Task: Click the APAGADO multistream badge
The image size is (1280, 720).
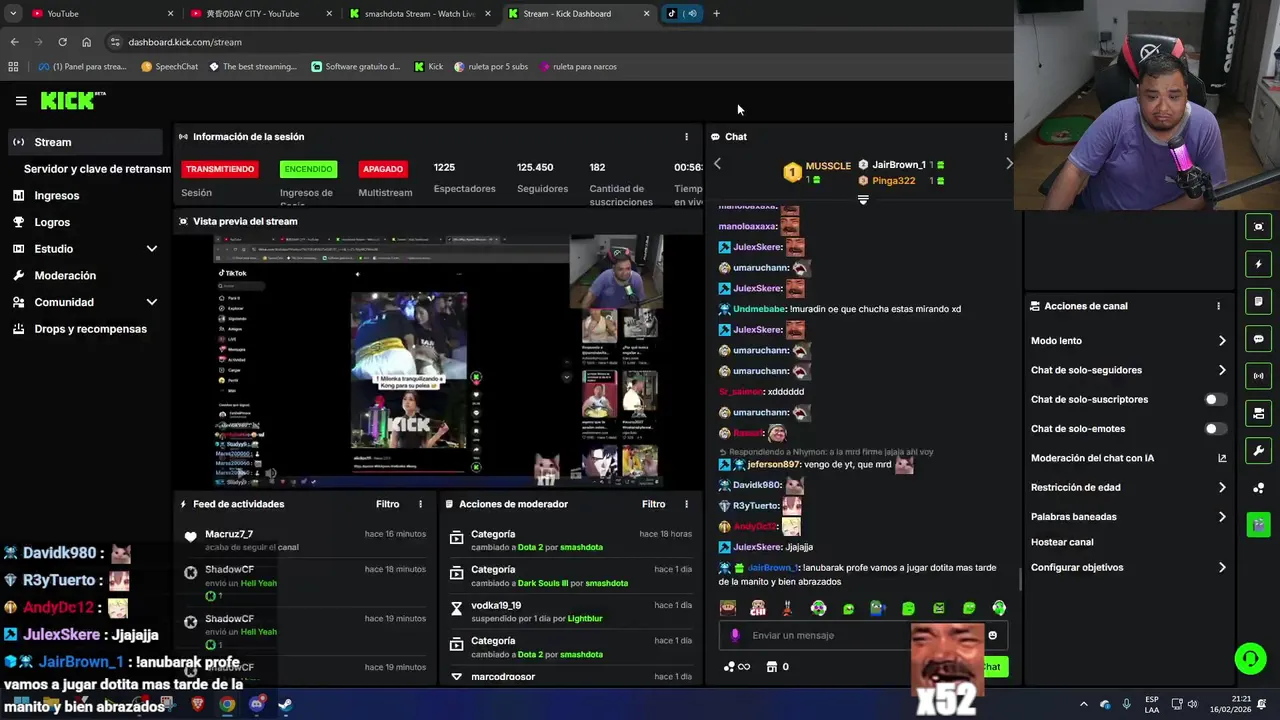Action: [383, 169]
